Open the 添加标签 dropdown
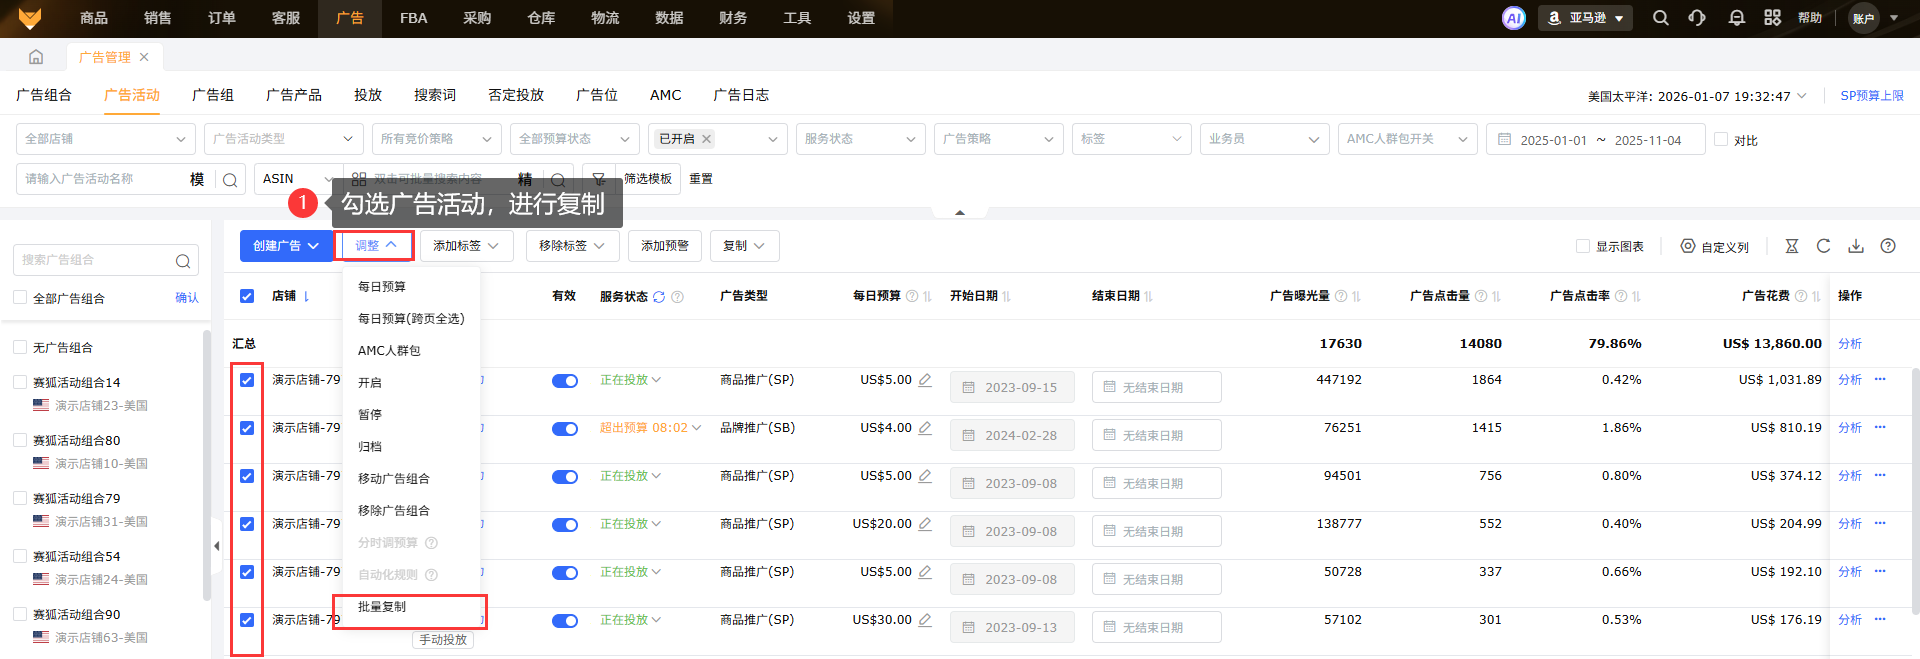This screenshot has height=659, width=1920. [466, 246]
